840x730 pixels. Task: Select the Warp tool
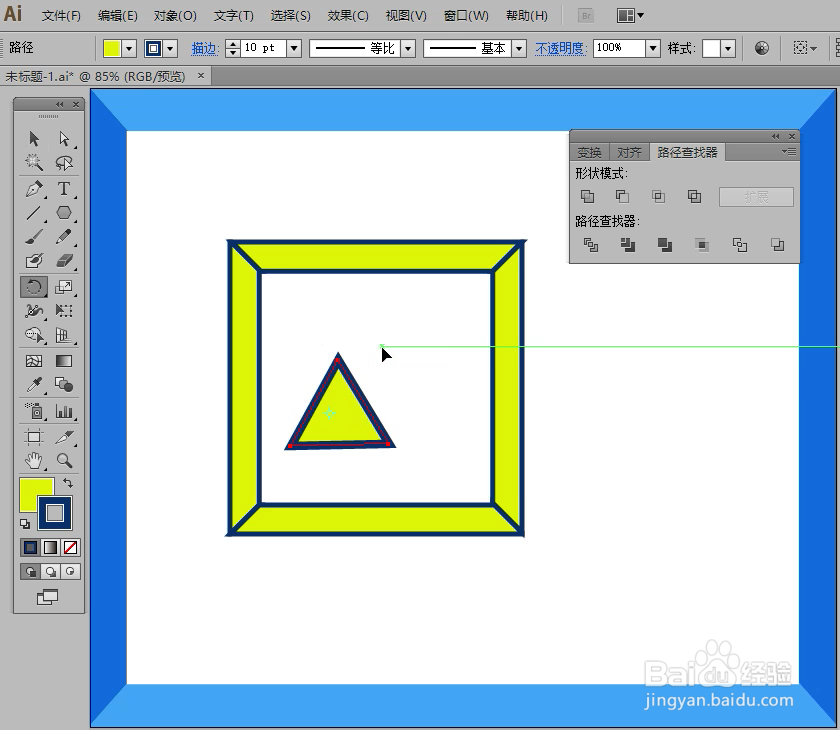point(34,311)
